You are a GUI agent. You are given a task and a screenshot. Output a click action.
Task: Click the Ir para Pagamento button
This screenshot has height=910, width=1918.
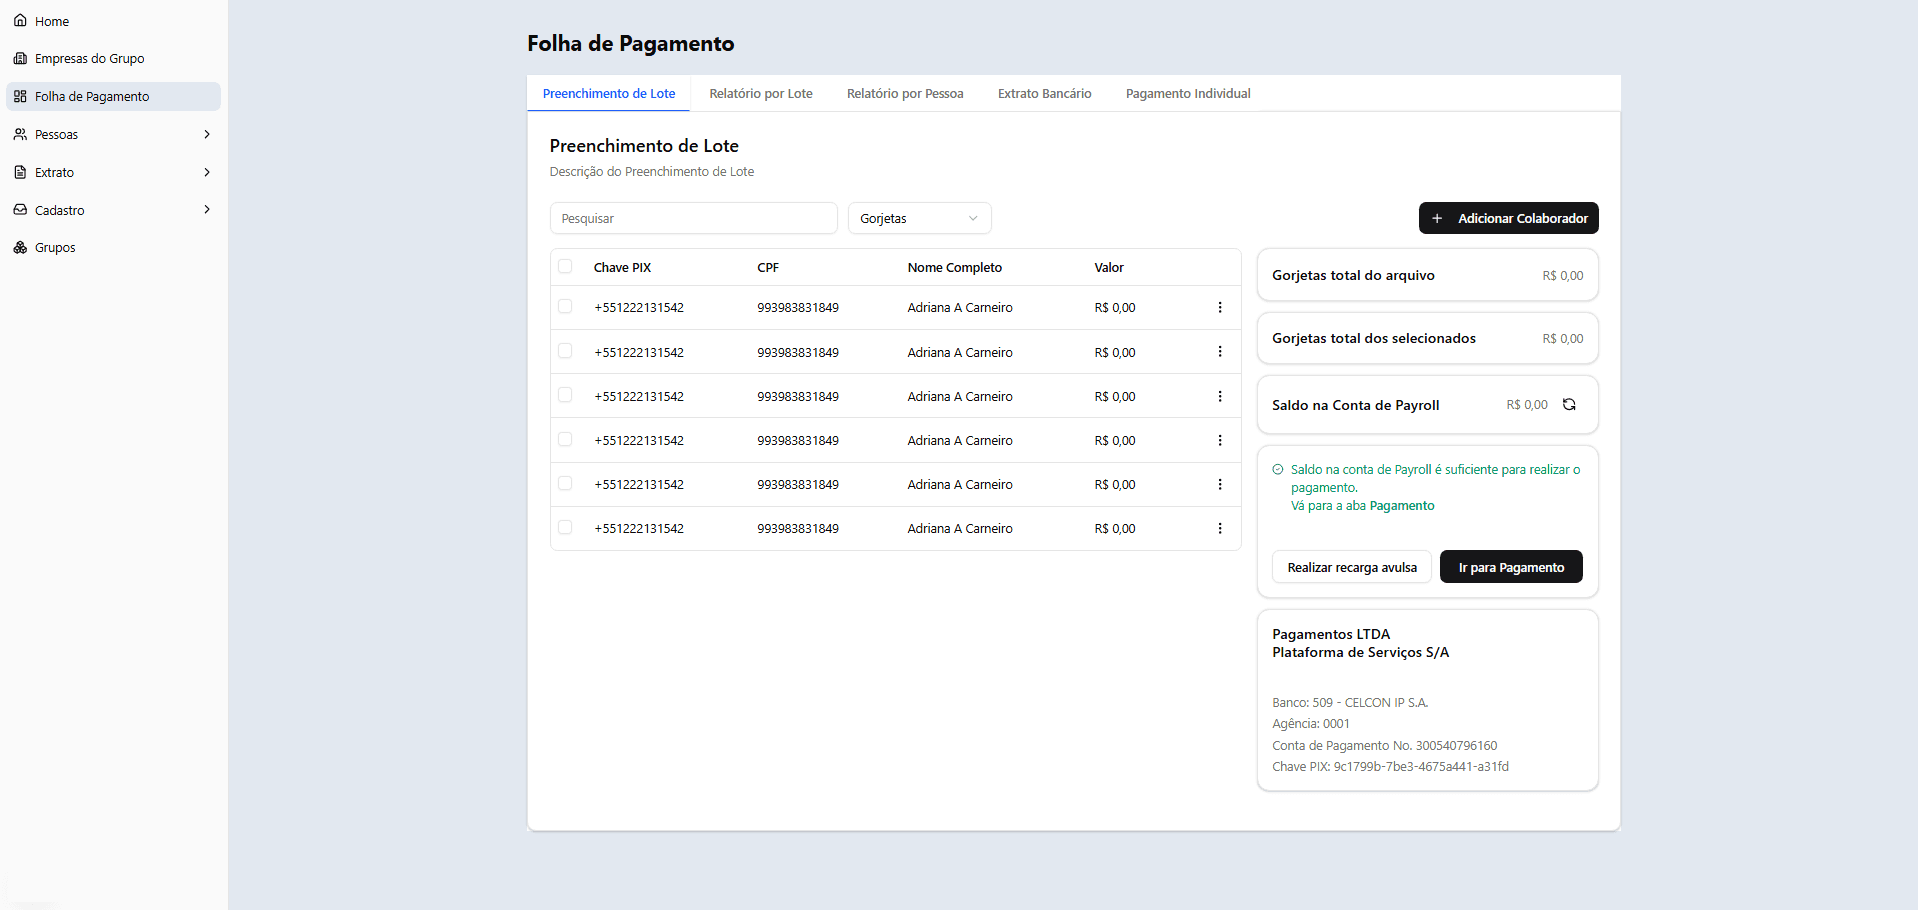(1510, 567)
